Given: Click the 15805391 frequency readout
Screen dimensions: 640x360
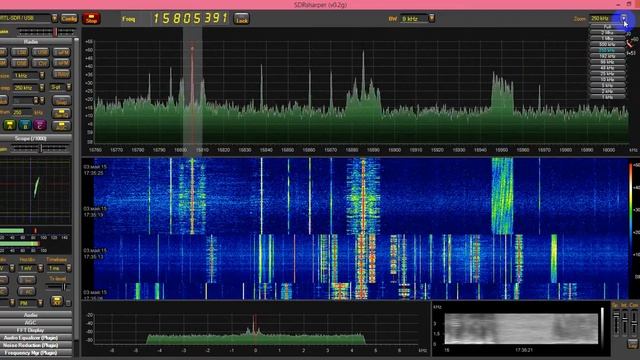Looking at the screenshot, I should (190, 18).
